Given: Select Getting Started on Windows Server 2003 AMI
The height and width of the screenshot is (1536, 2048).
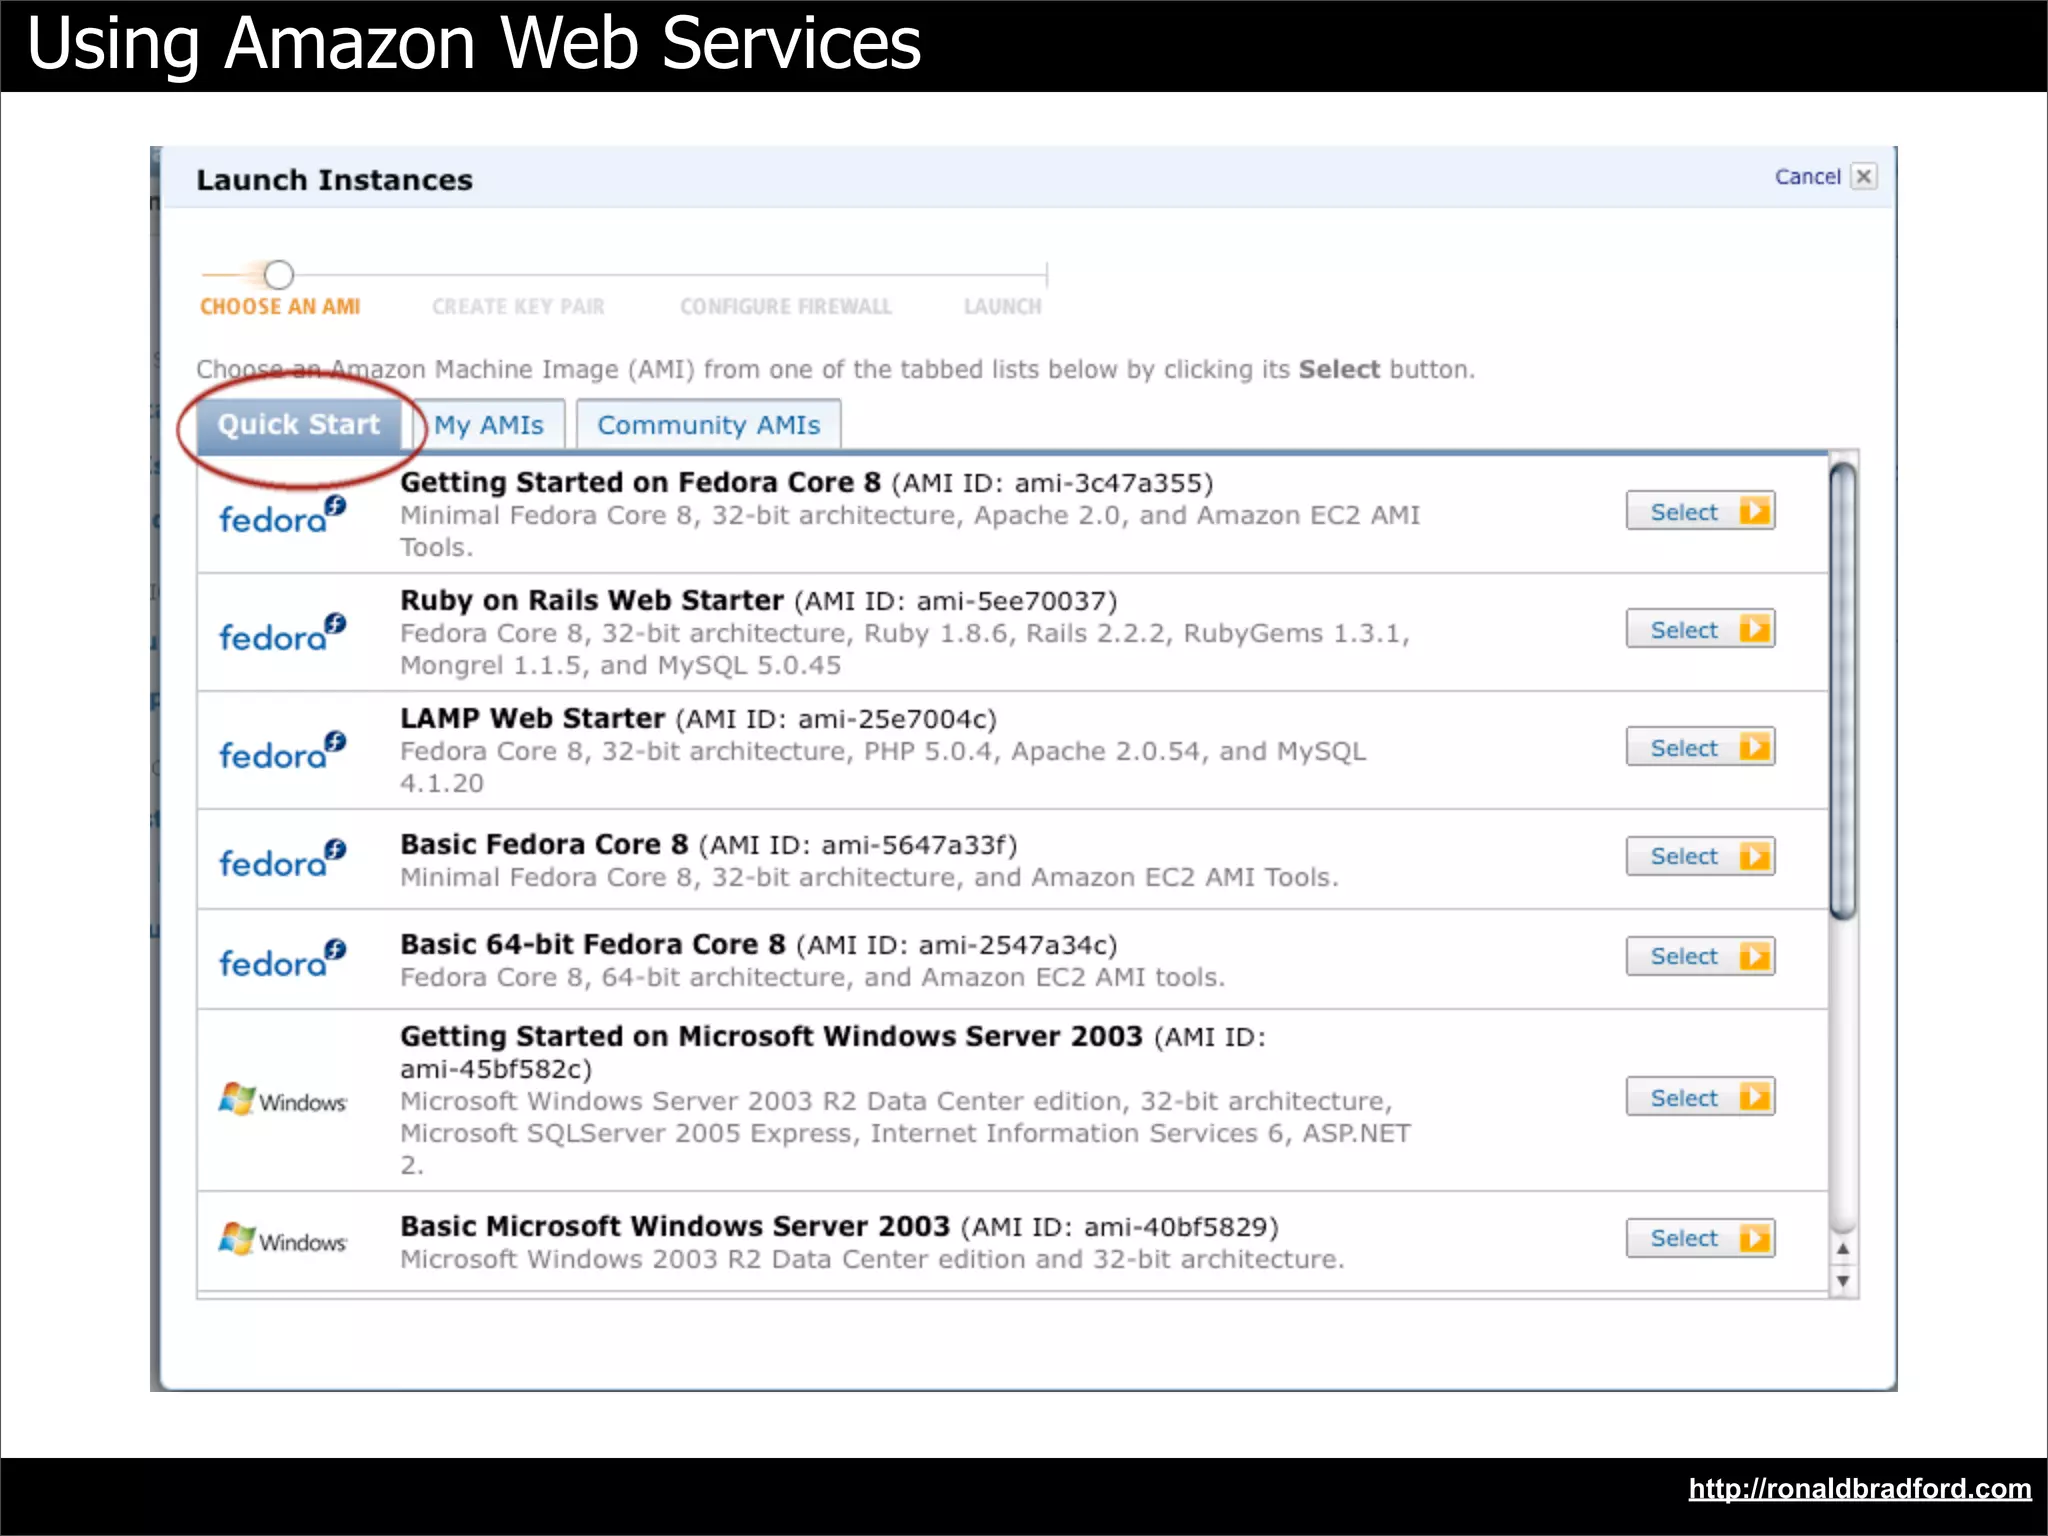Looking at the screenshot, I should pos(1700,1097).
